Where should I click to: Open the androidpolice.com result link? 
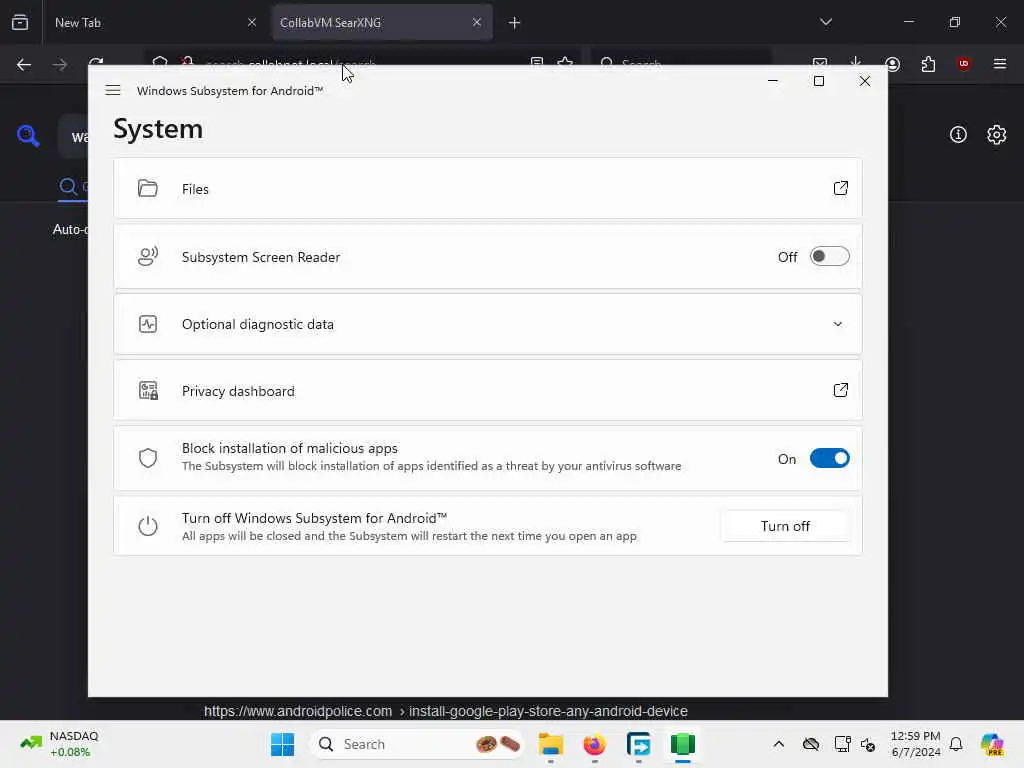tap(445, 711)
